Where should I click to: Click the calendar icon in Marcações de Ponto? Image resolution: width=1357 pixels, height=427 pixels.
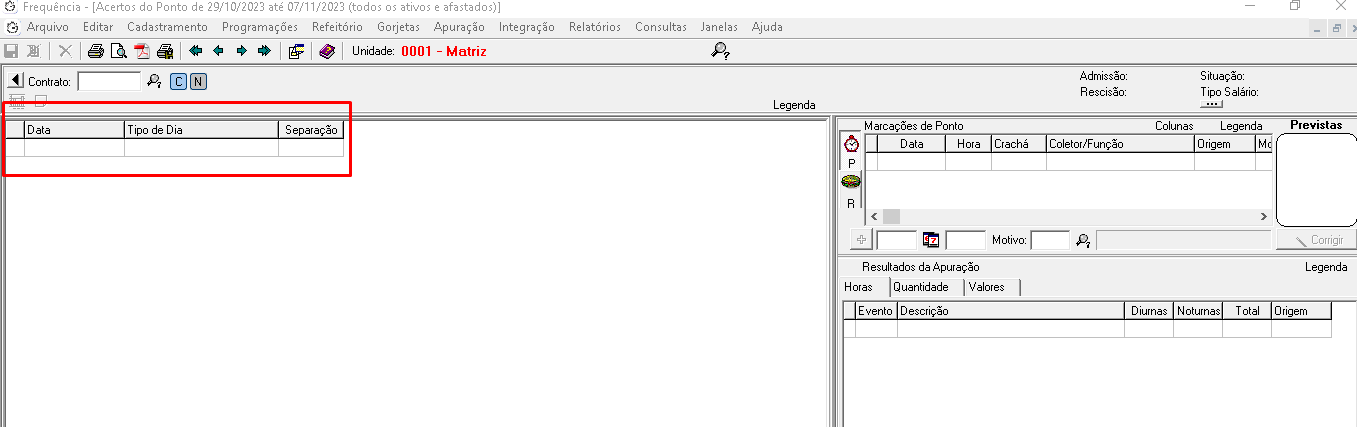[x=931, y=240]
